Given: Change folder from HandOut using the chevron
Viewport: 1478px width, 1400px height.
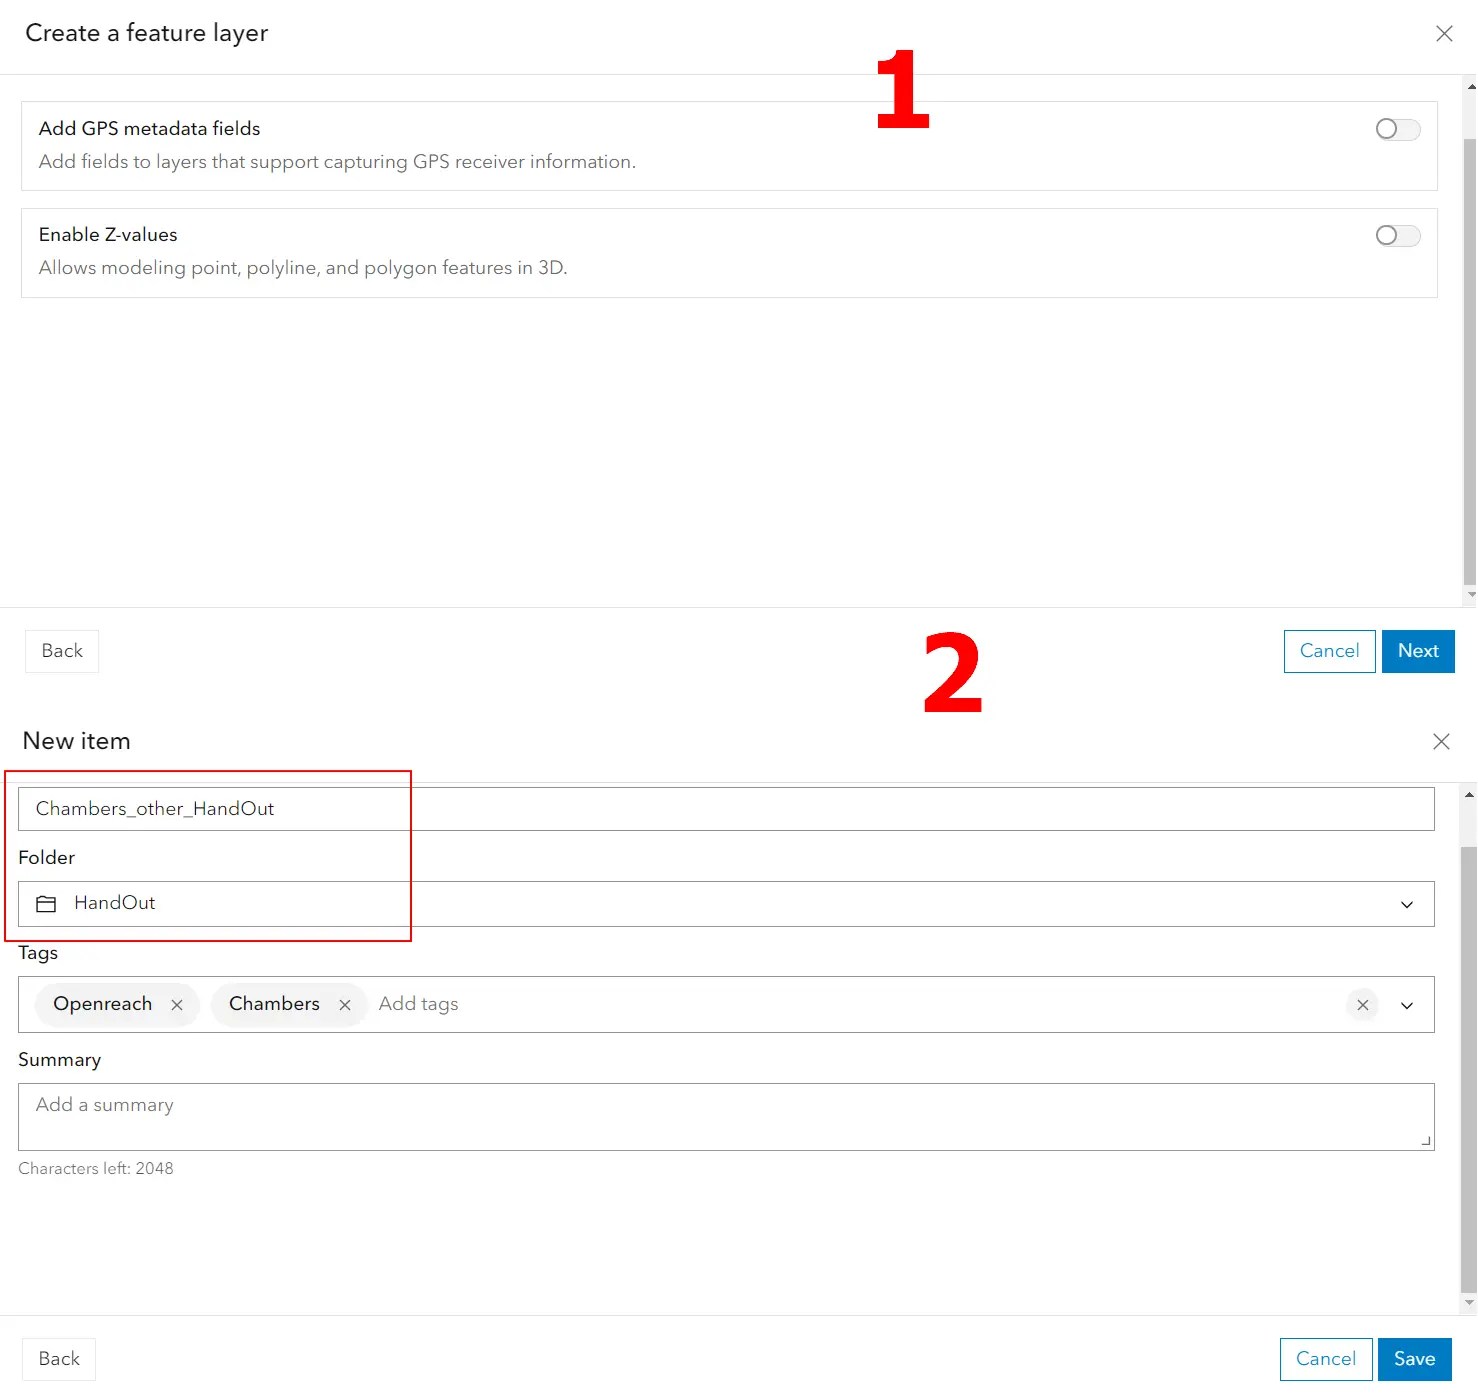Looking at the screenshot, I should [1406, 903].
